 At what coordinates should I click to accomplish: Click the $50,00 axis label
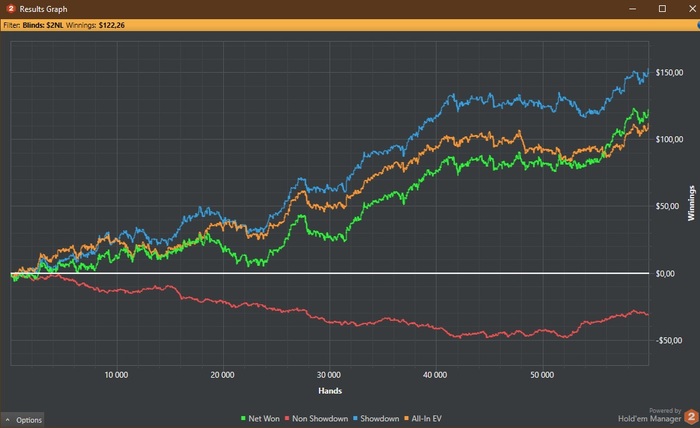coord(667,206)
